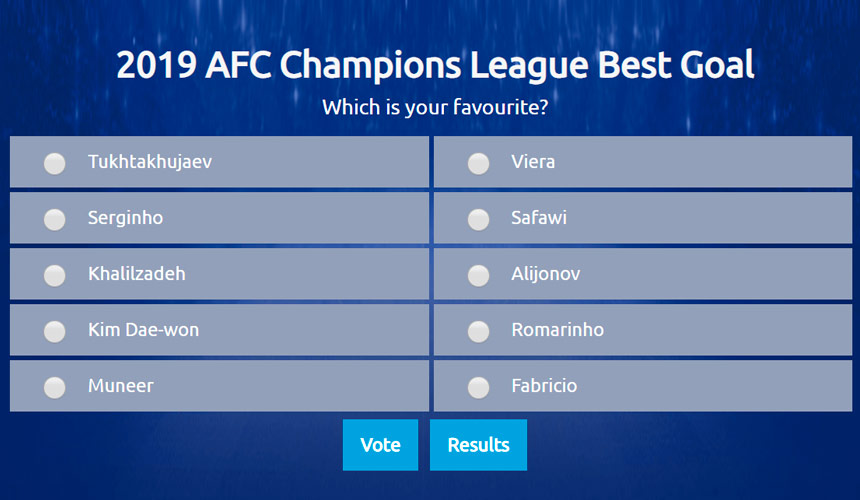Click the "Kim Dae-won" name text
This screenshot has width=860, height=500.
pos(143,329)
